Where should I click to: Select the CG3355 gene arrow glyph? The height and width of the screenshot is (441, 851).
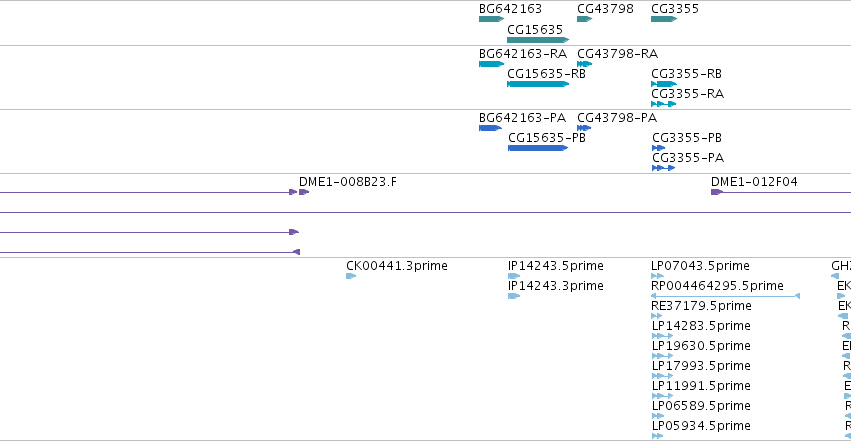[664, 19]
